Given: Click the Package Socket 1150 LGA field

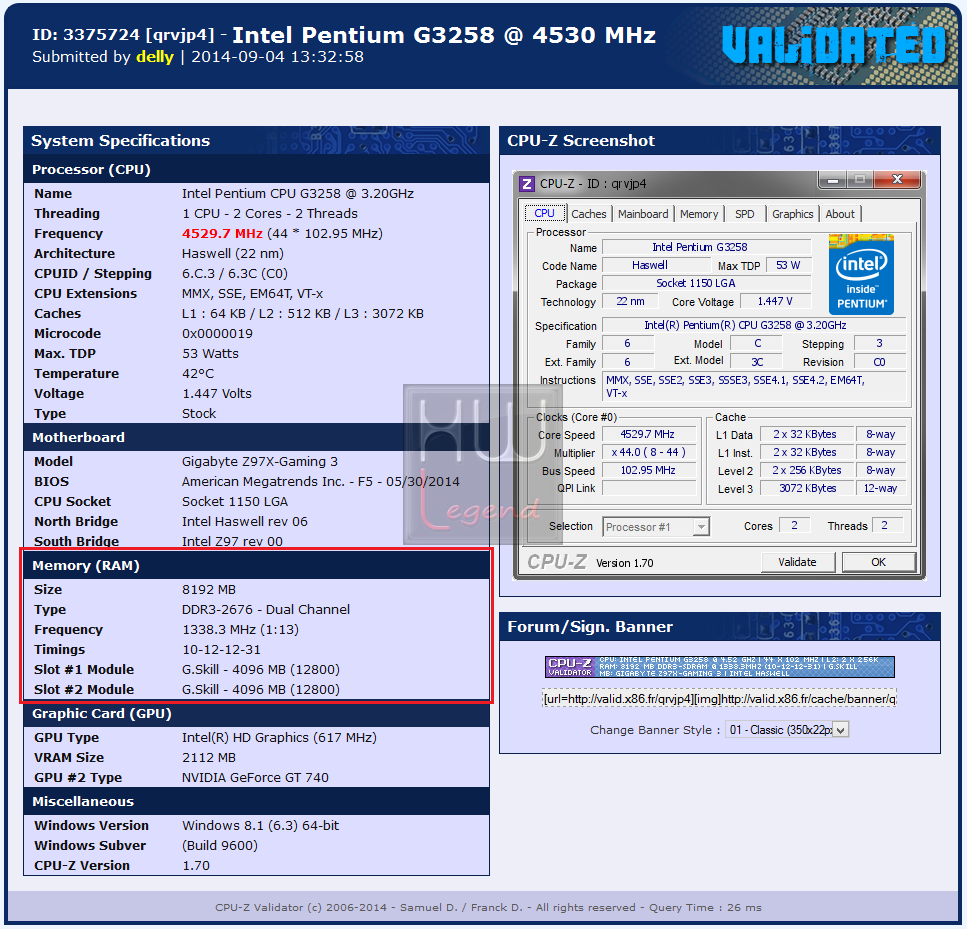Looking at the screenshot, I should point(707,283).
